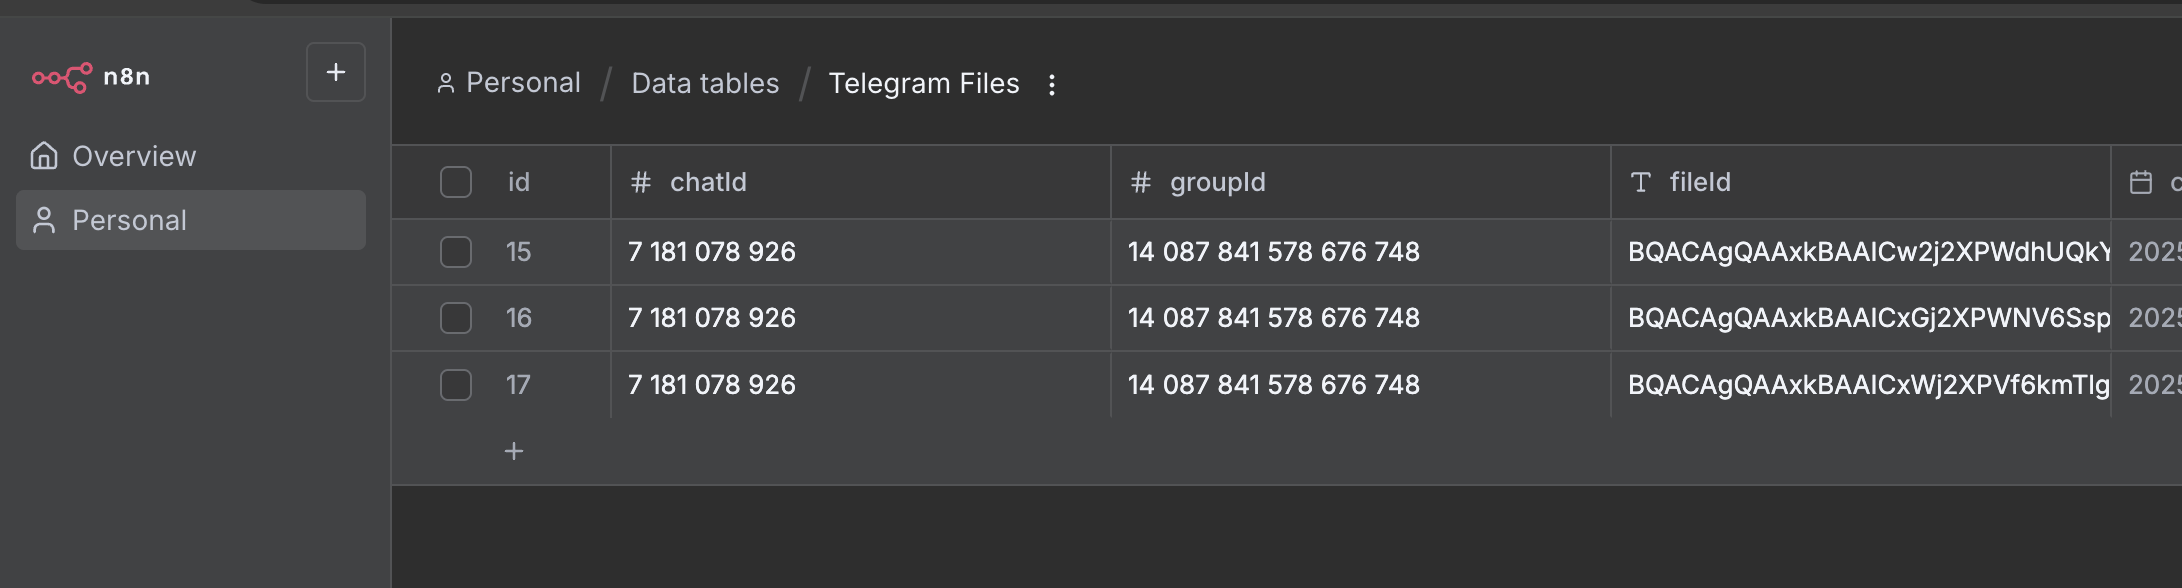This screenshot has width=2182, height=588.
Task: Go to Personal breadcrumb link
Action: point(522,83)
